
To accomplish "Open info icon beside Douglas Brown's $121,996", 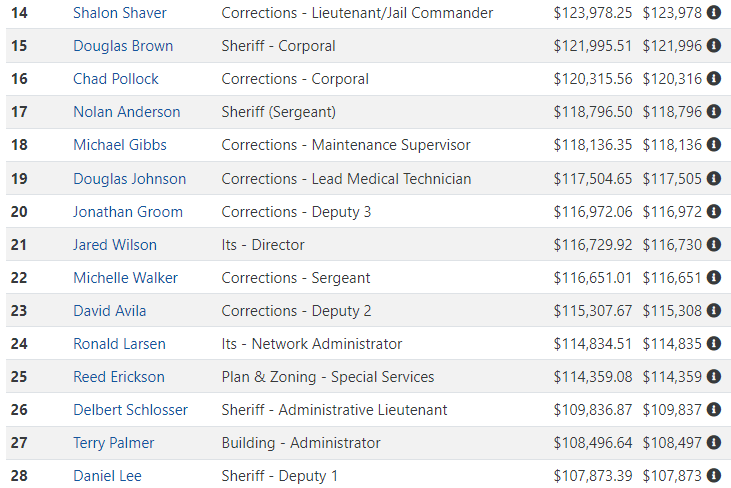I will click(x=714, y=46).
